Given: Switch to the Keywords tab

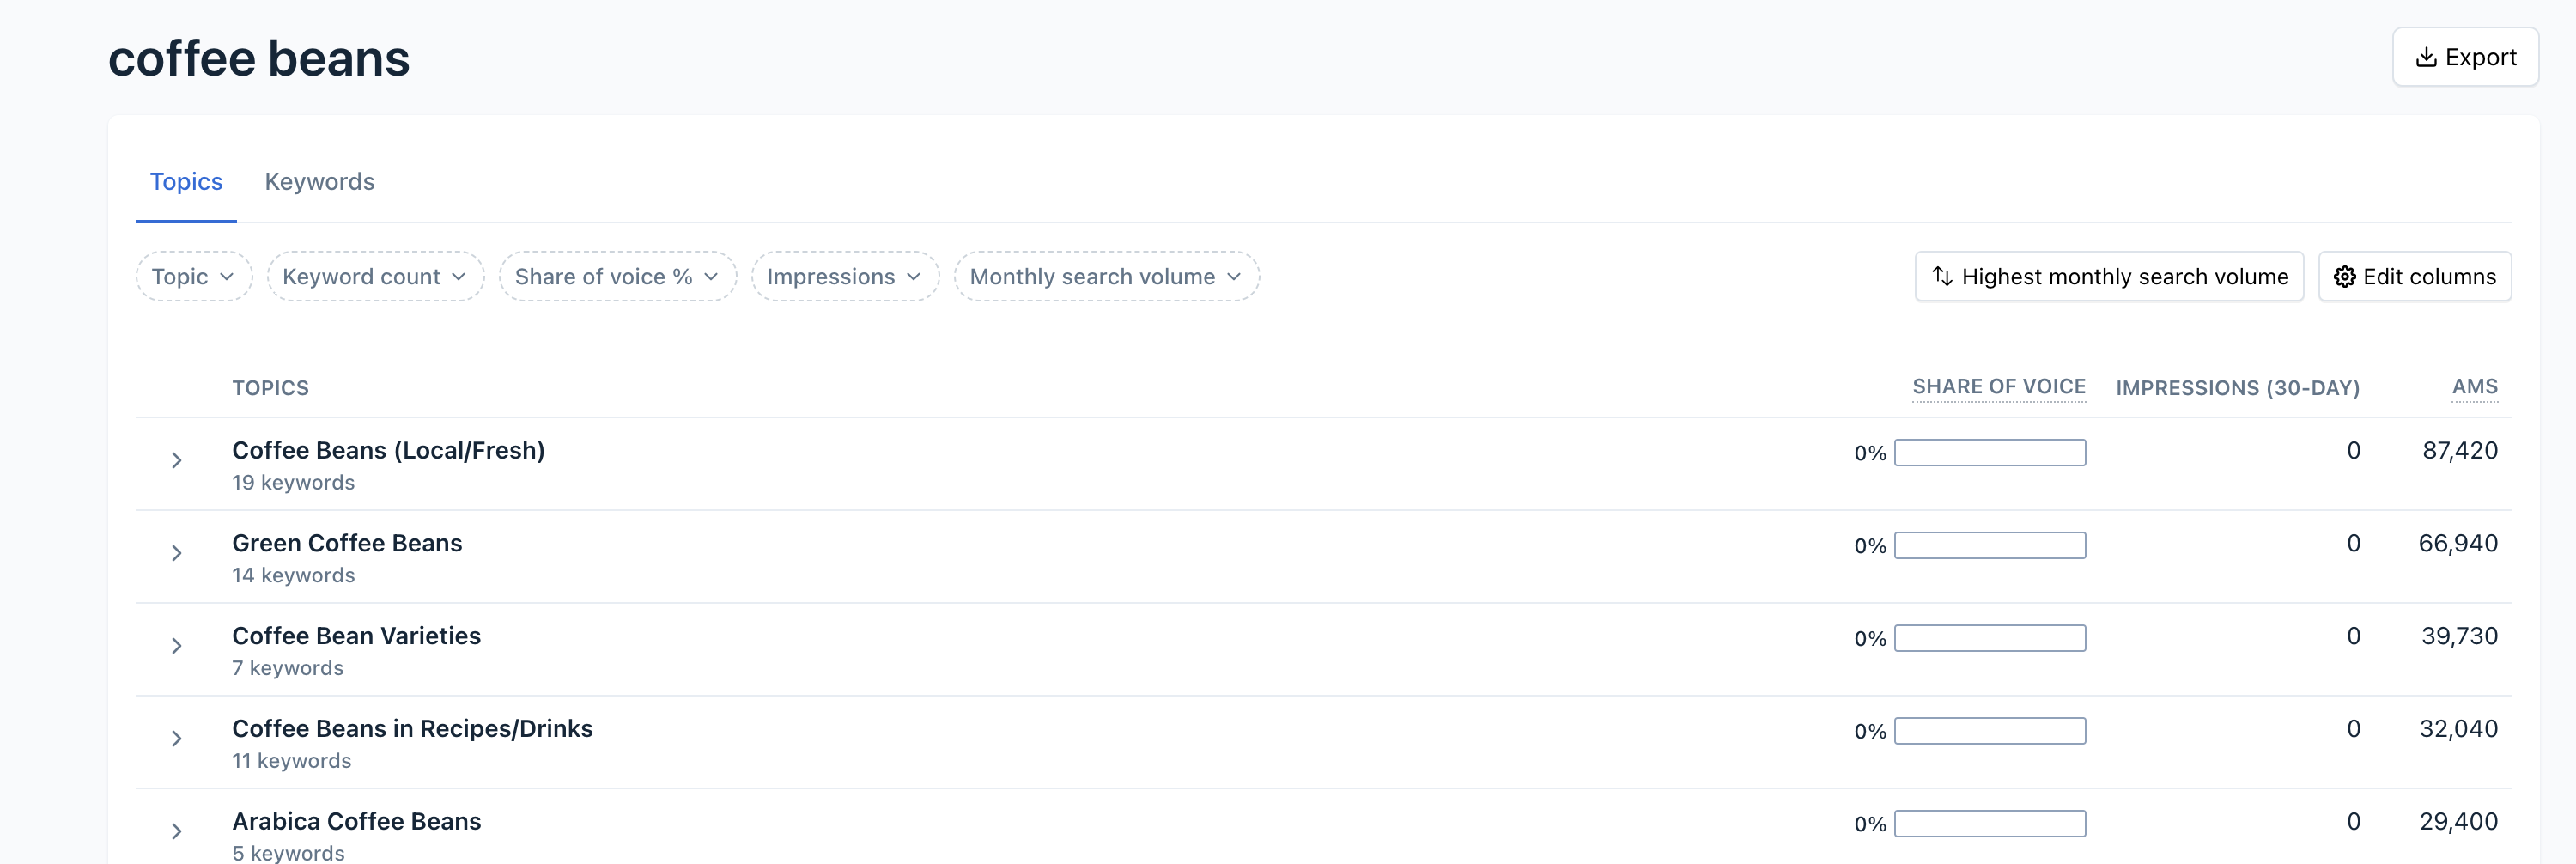Looking at the screenshot, I should pos(319,182).
